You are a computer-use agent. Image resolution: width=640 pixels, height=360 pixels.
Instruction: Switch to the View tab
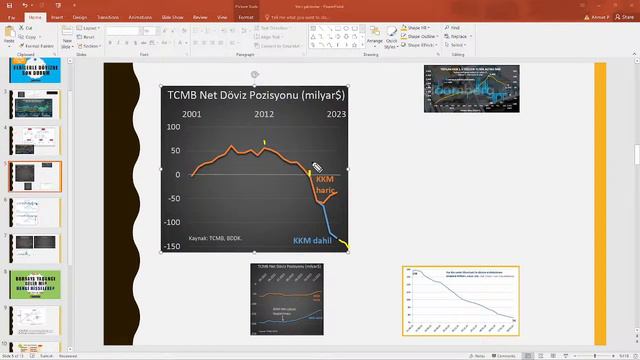tap(222, 17)
